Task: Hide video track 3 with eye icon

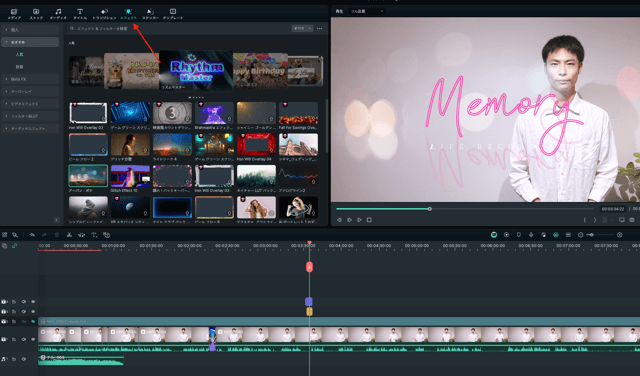Action: click(33, 311)
